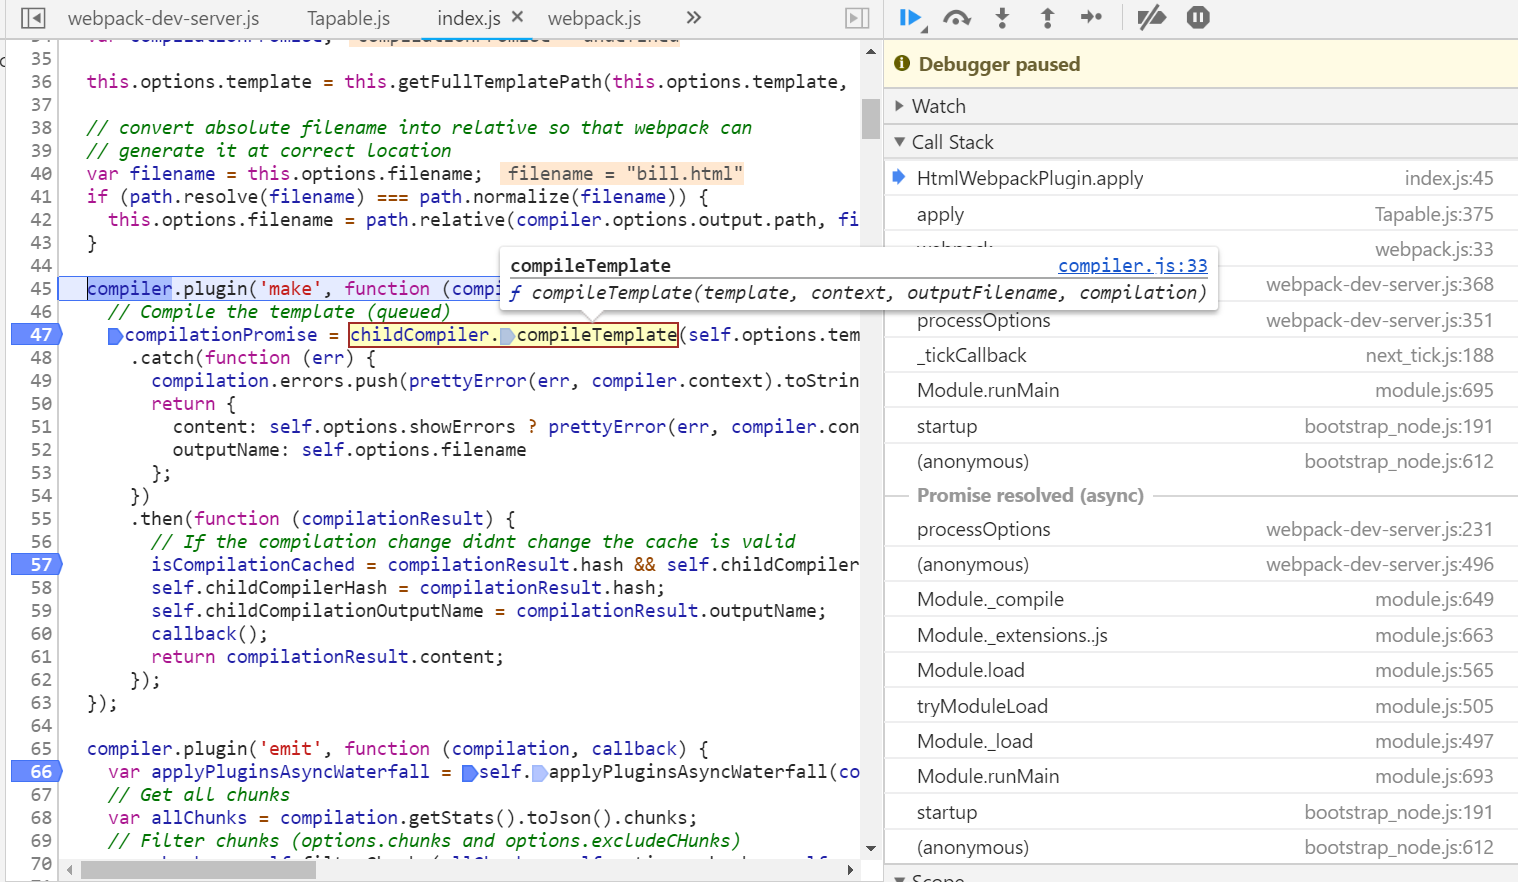Select processOptions webpack-dev-server.js:231 frame
The image size is (1518, 882).
[1201, 529]
